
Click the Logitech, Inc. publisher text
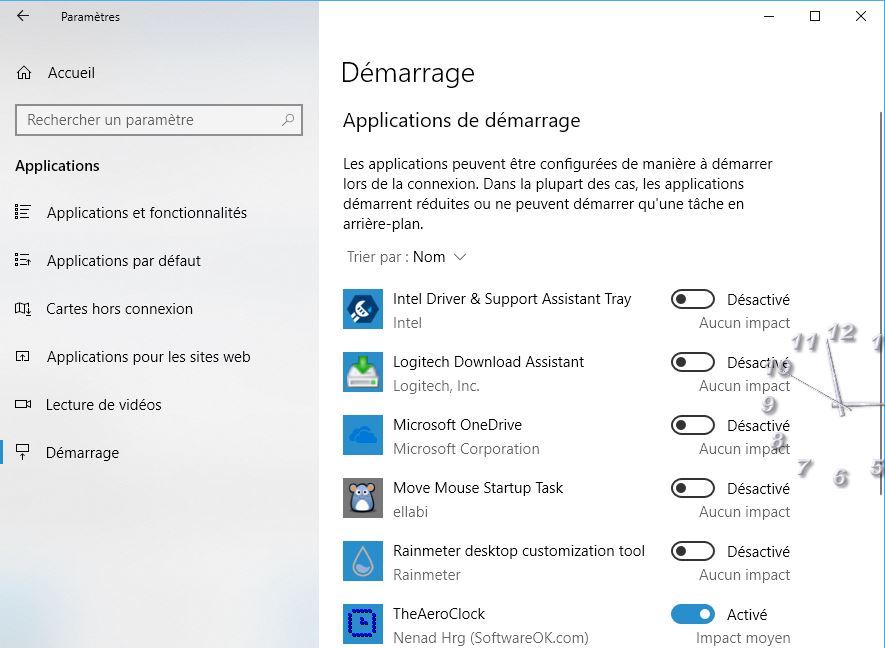436,386
